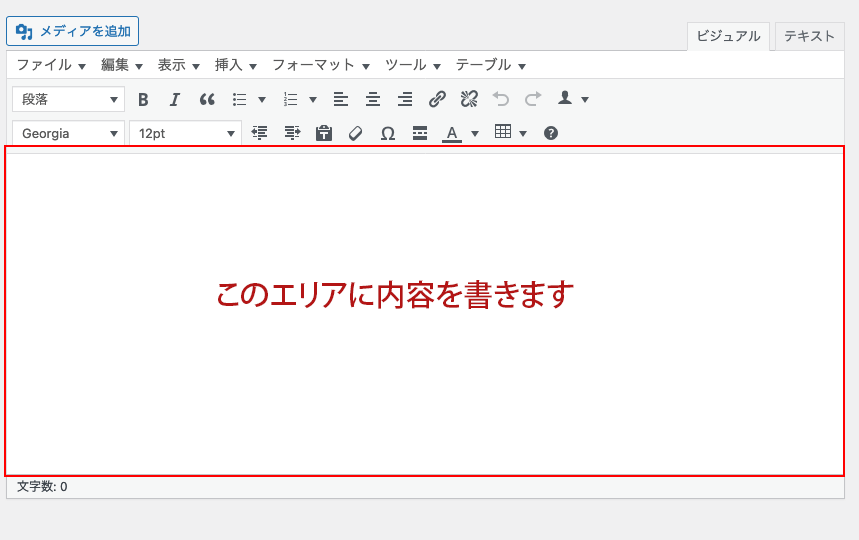This screenshot has height=540, width=859.
Task: Expand the table options arrow
Action: tap(523, 134)
